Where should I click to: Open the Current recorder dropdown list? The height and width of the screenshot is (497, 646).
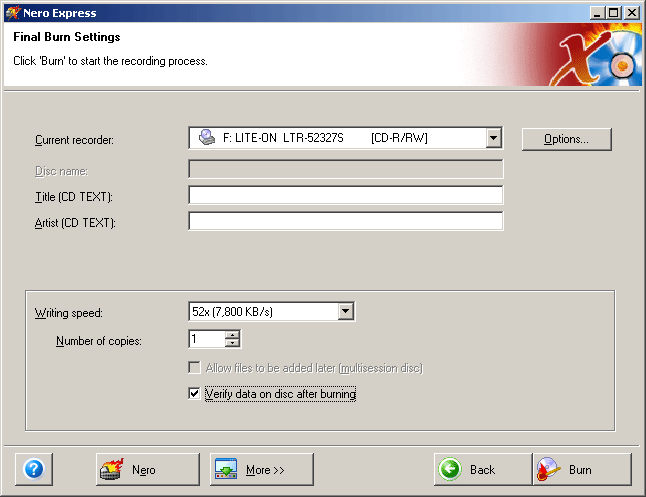click(x=493, y=138)
